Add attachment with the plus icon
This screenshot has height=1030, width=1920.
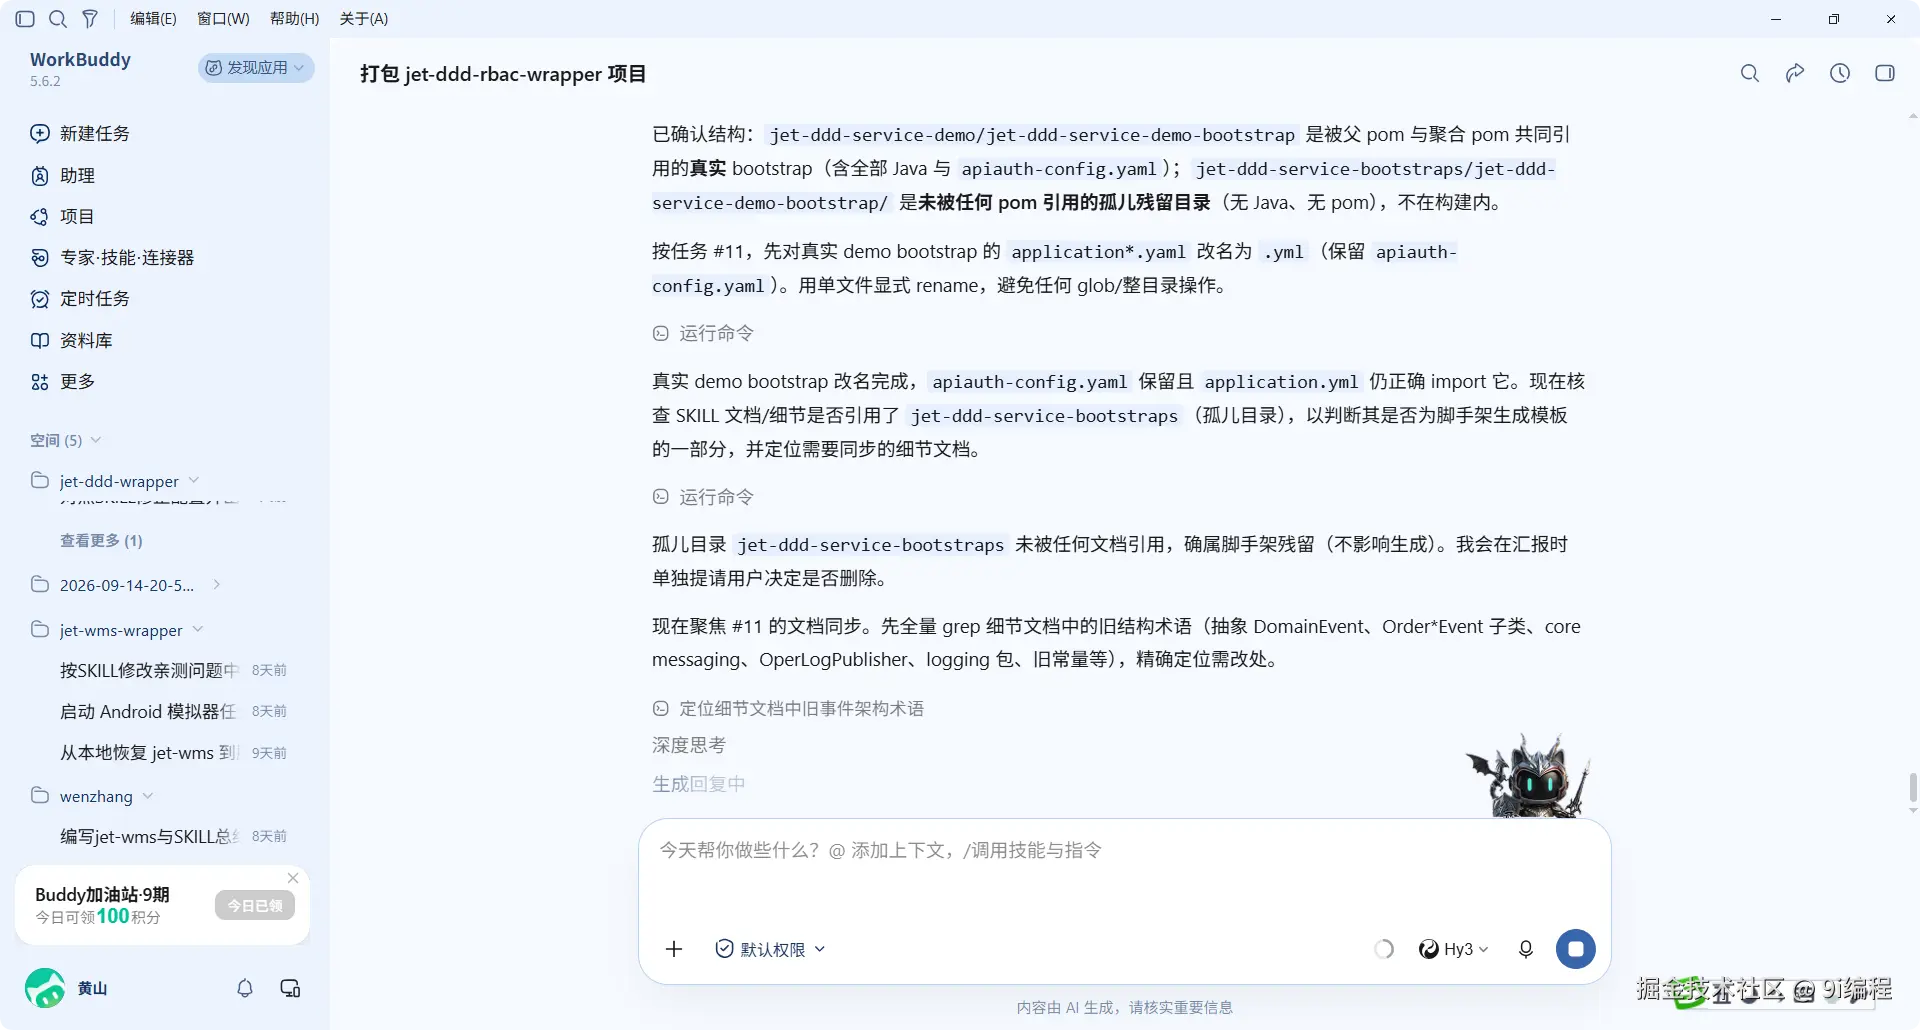click(x=674, y=949)
